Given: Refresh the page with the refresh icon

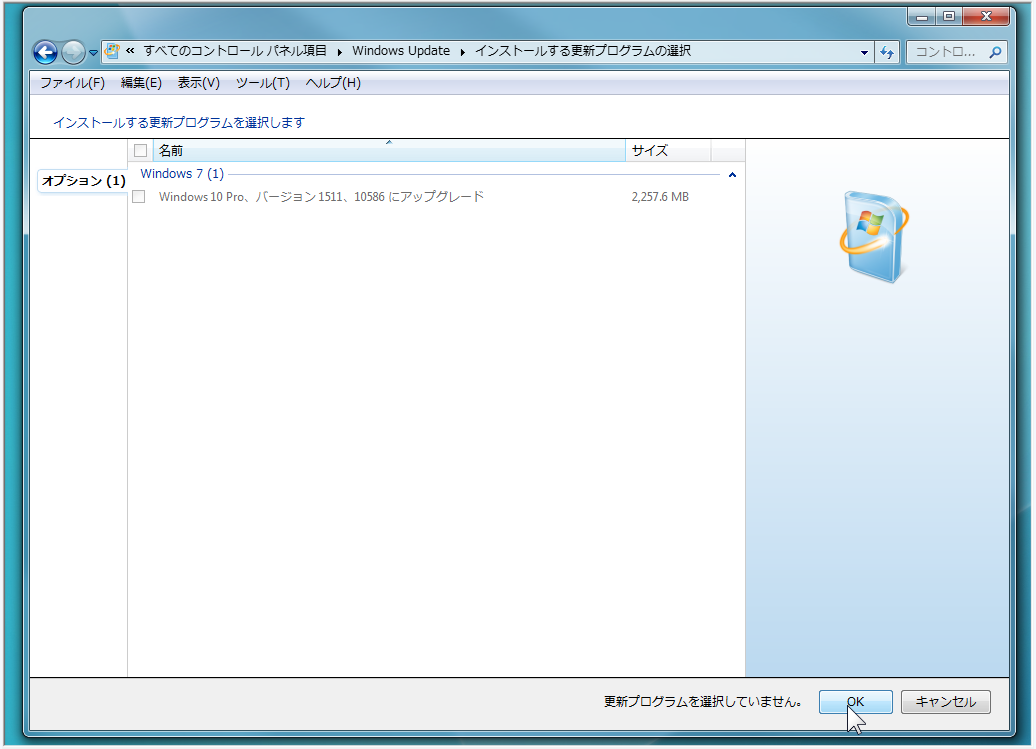Looking at the screenshot, I should click(887, 52).
